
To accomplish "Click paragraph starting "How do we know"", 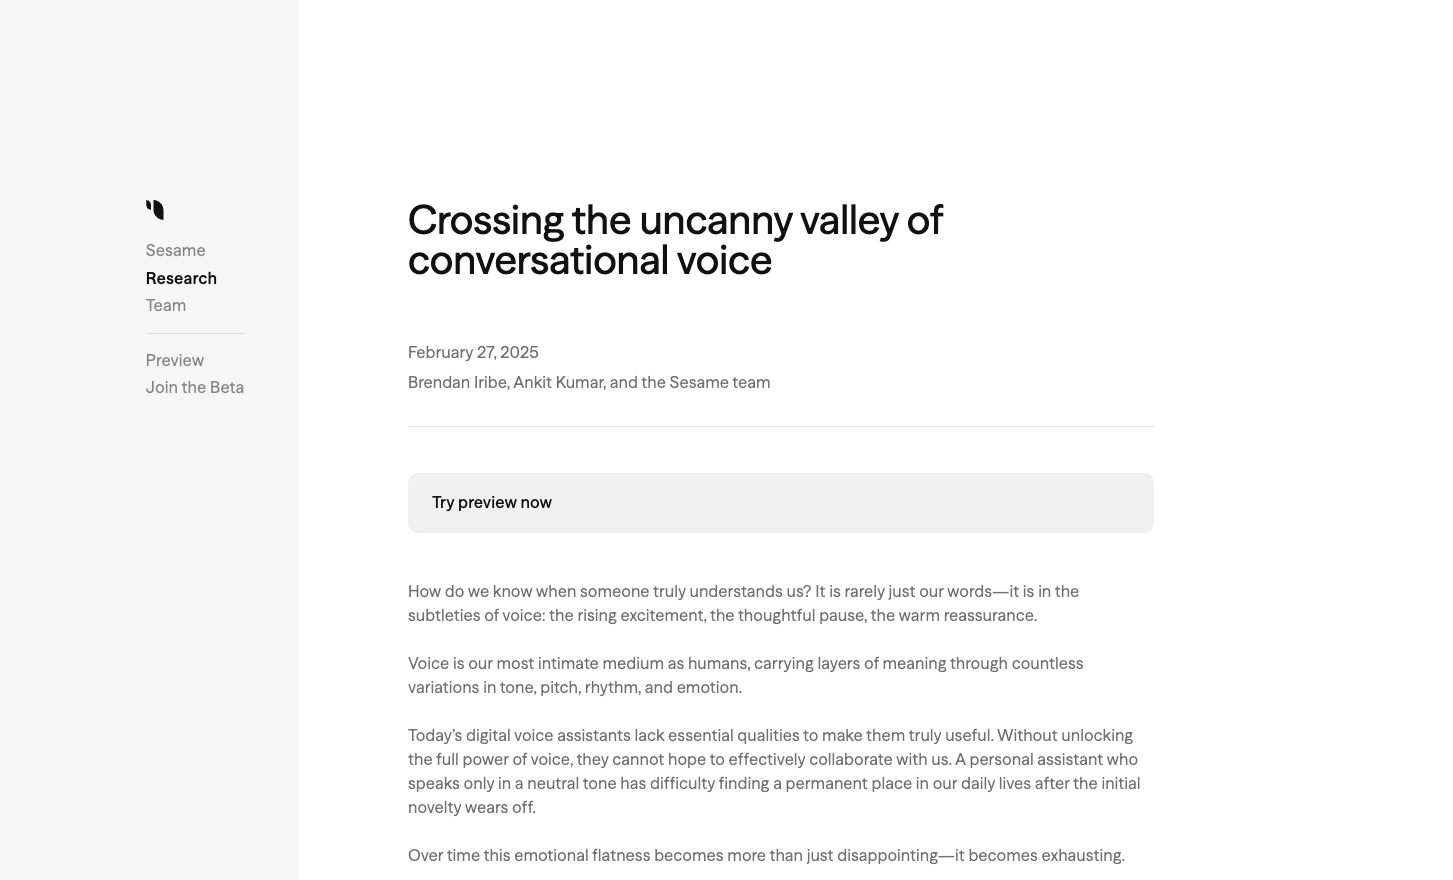I will [x=743, y=604].
